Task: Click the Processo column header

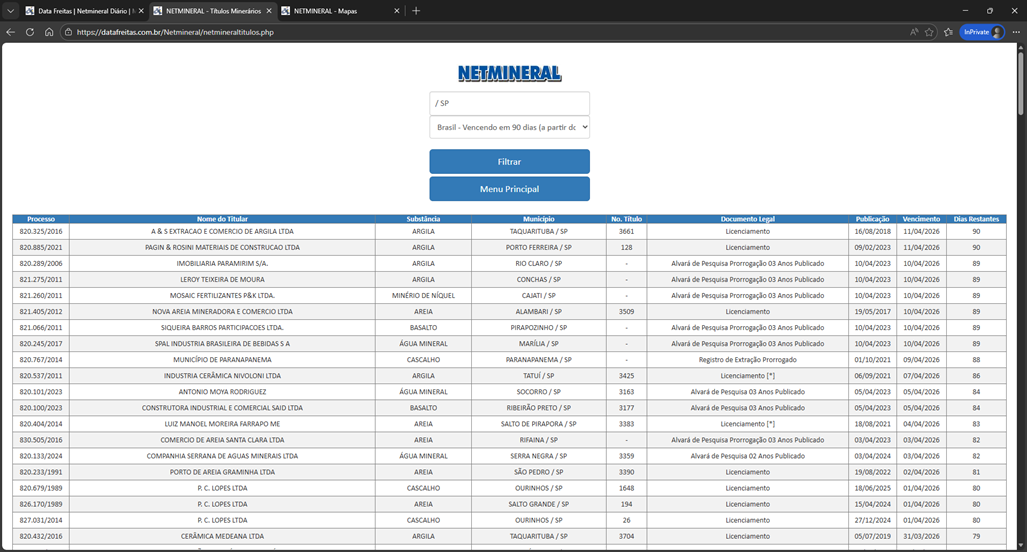Action: (x=41, y=219)
